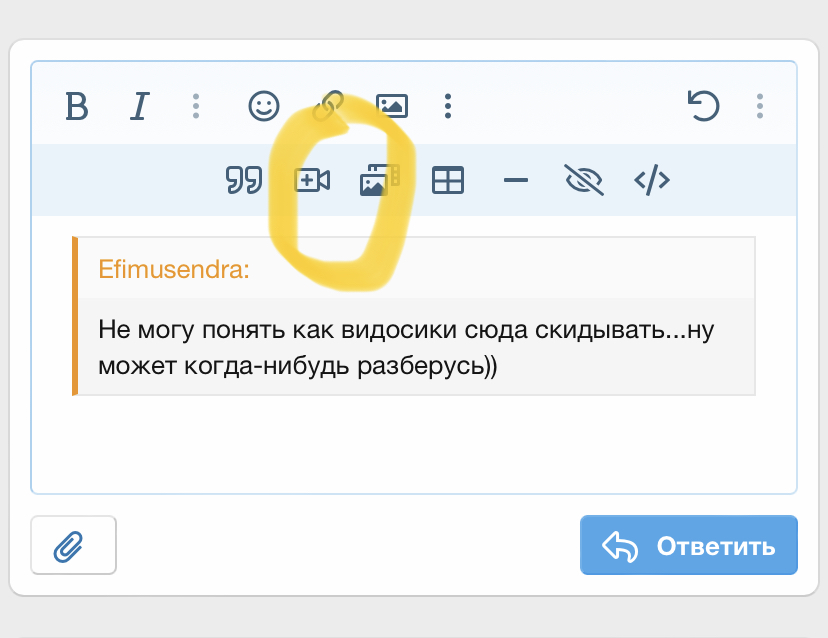
Task: Insert a single image
Action: point(392,106)
